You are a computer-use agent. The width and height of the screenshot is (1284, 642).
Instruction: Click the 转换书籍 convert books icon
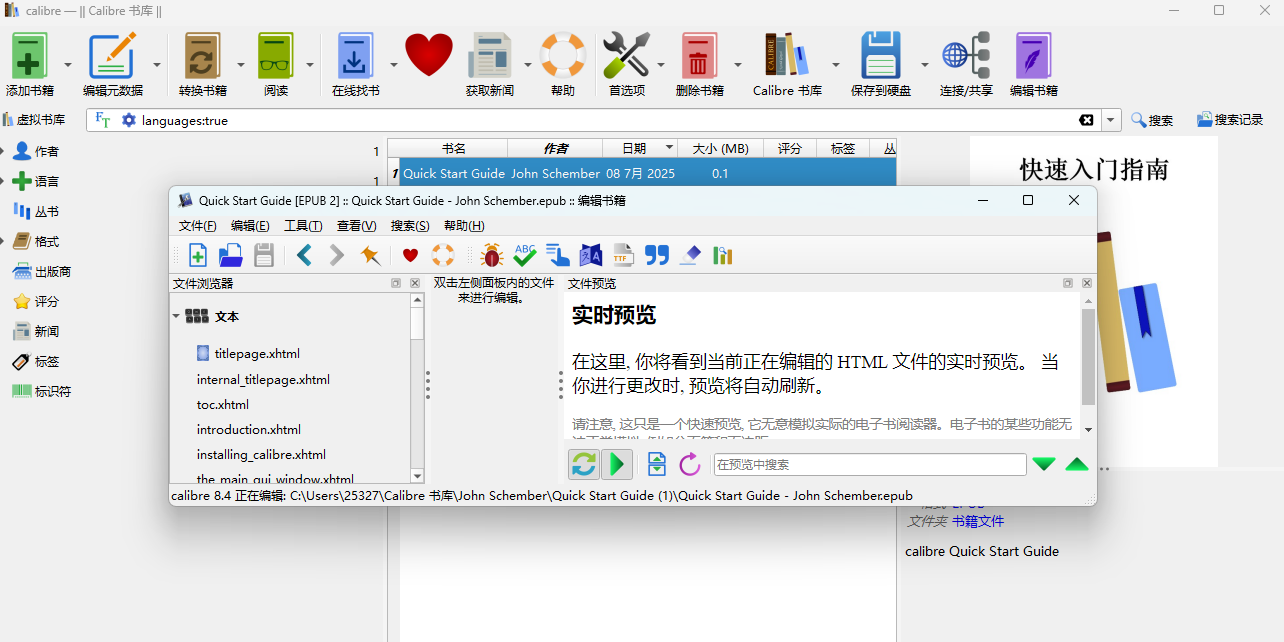point(202,55)
